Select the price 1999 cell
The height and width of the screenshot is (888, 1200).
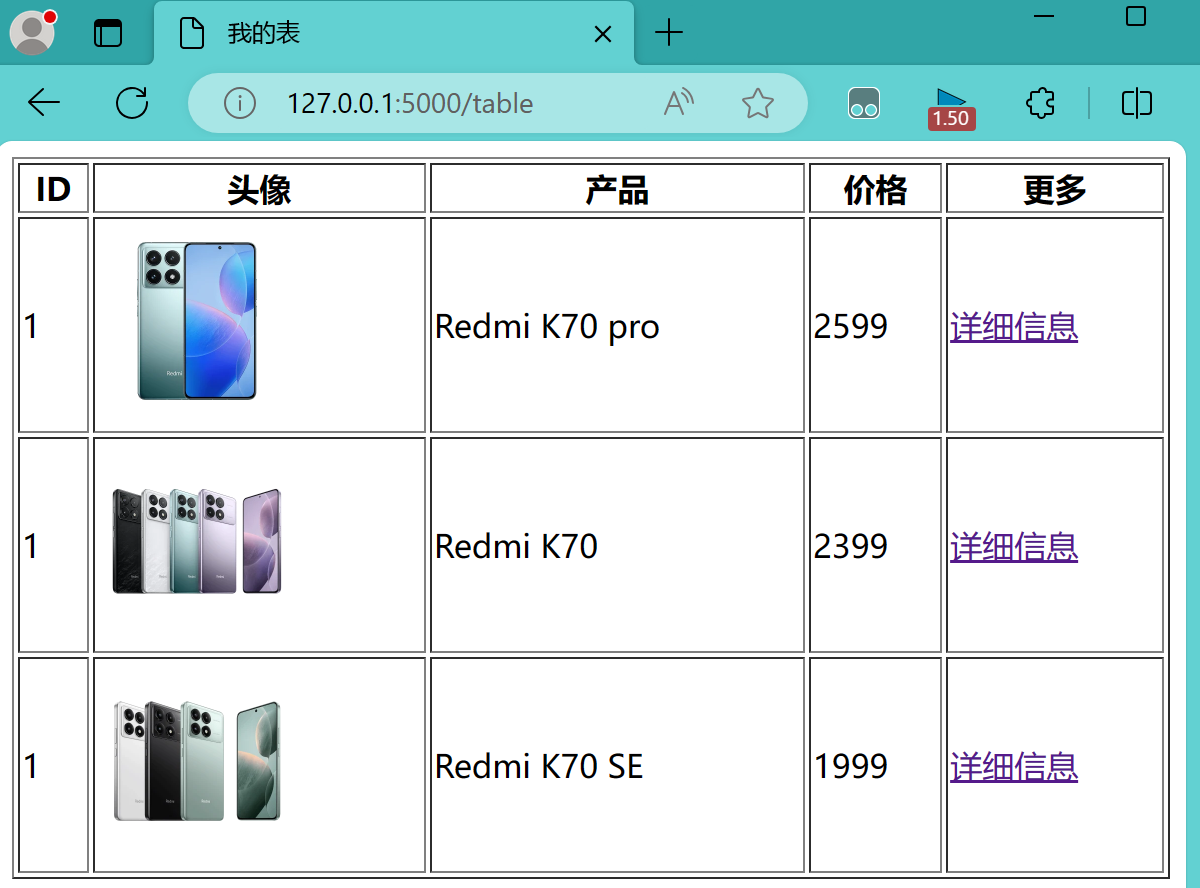875,765
